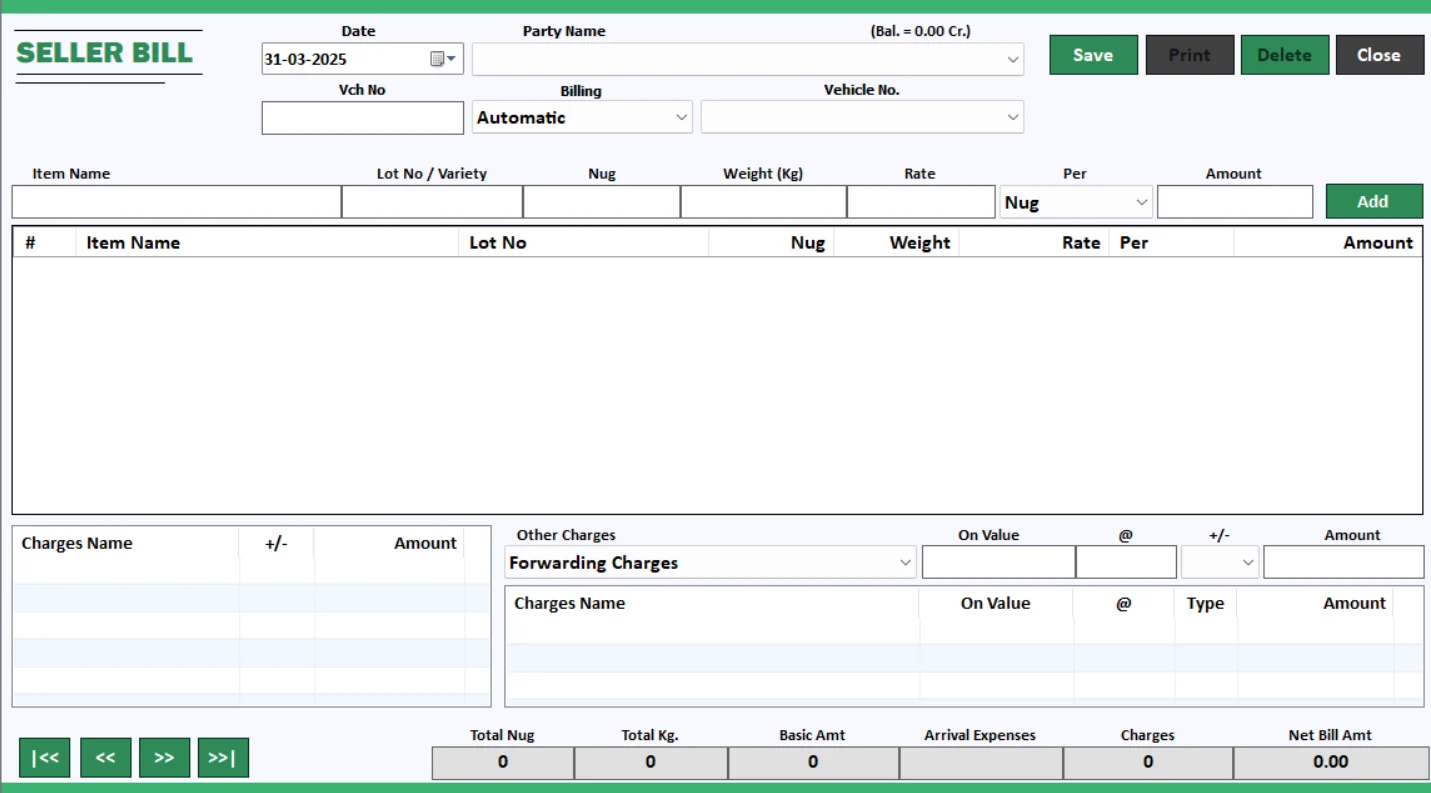
Task: Click the Arrival Expenses value box
Action: 981,762
